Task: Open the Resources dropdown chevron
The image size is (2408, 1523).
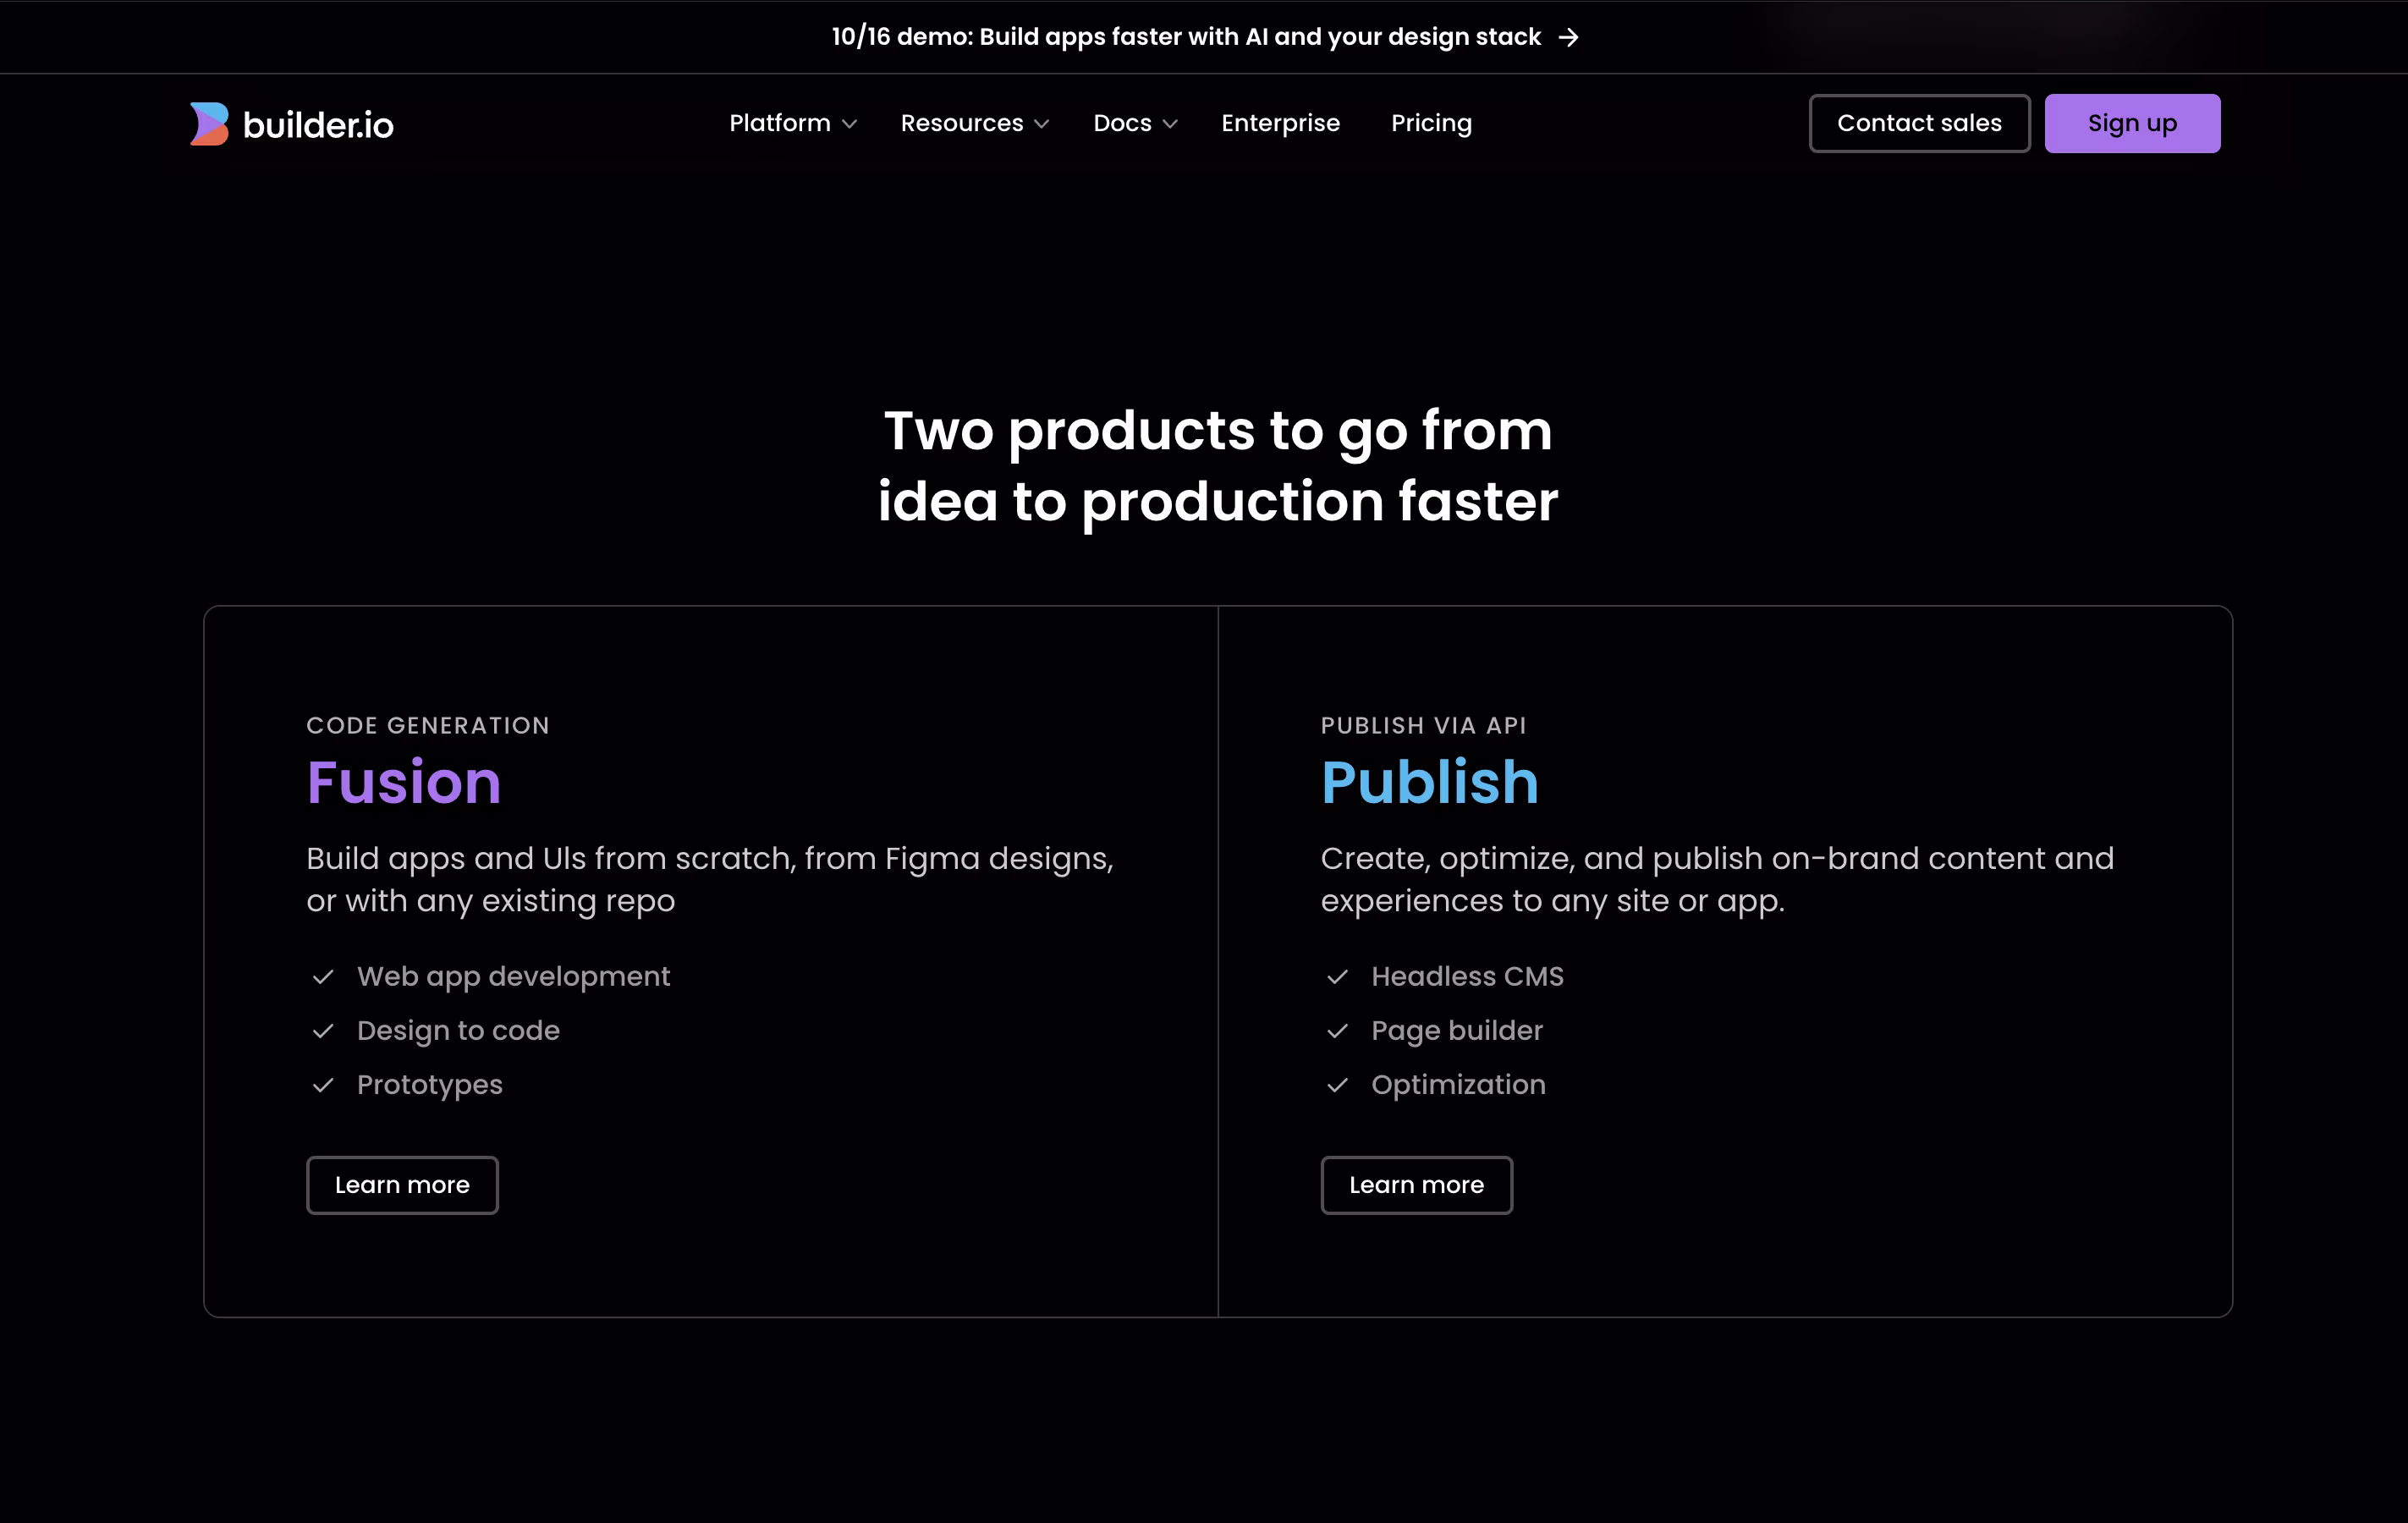Action: [1041, 124]
